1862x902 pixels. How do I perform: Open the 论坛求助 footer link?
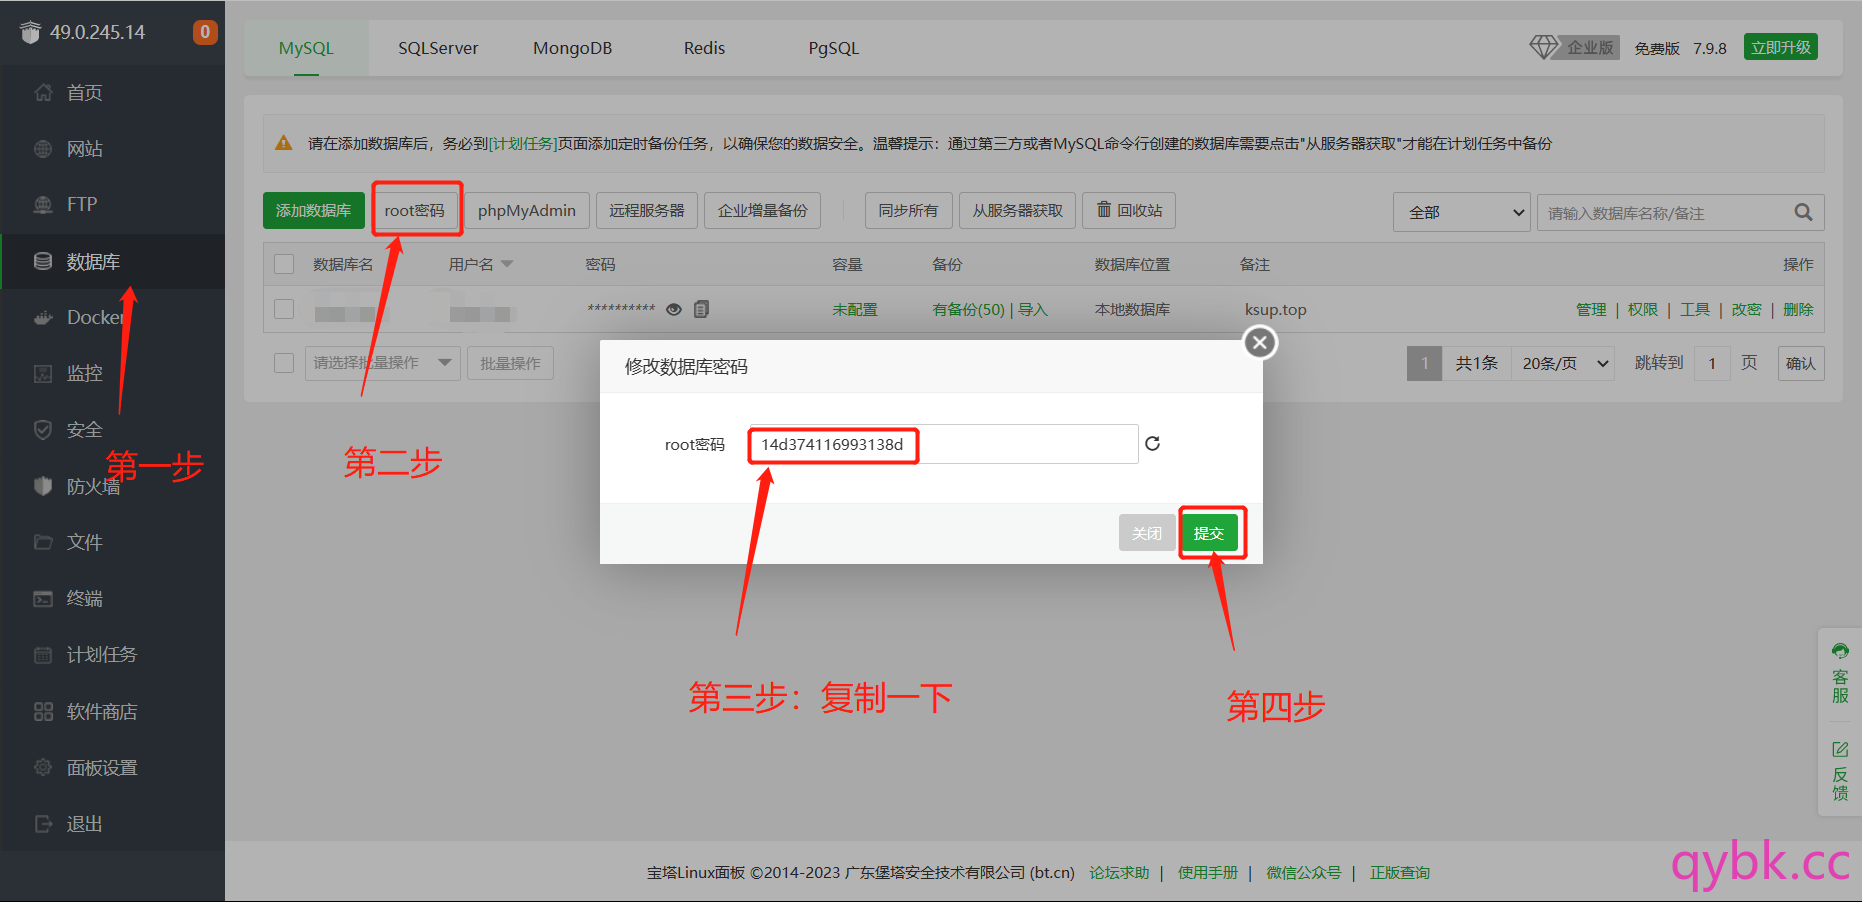click(x=1119, y=872)
